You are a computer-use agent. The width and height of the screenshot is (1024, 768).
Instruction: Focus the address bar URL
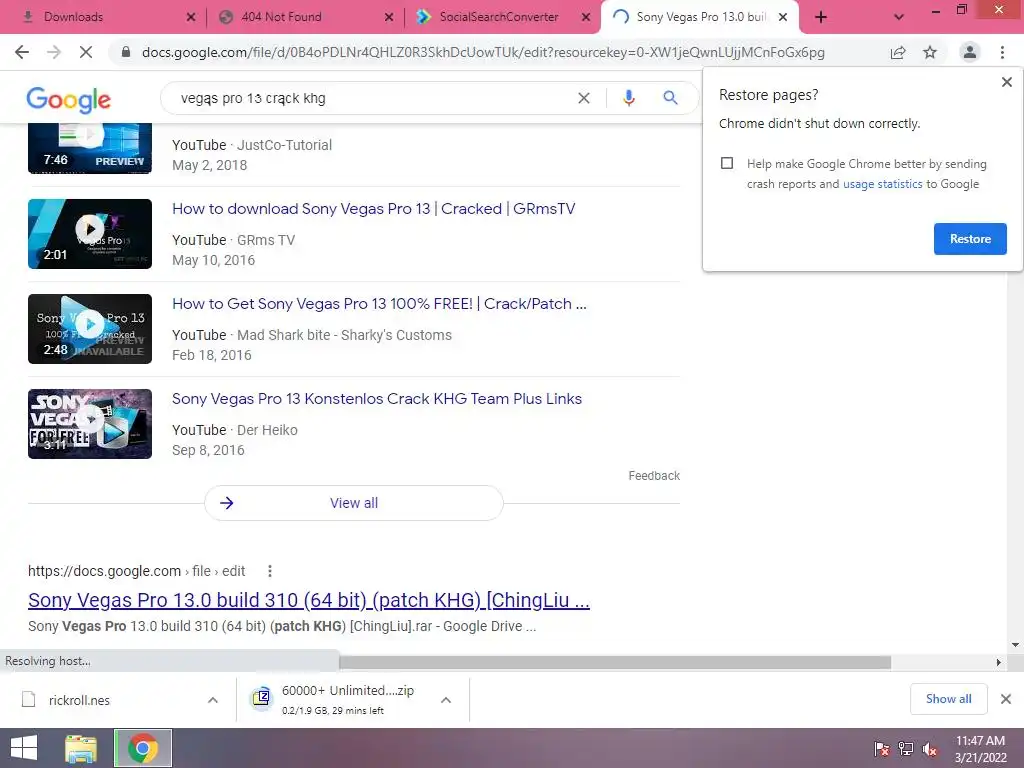(x=483, y=52)
